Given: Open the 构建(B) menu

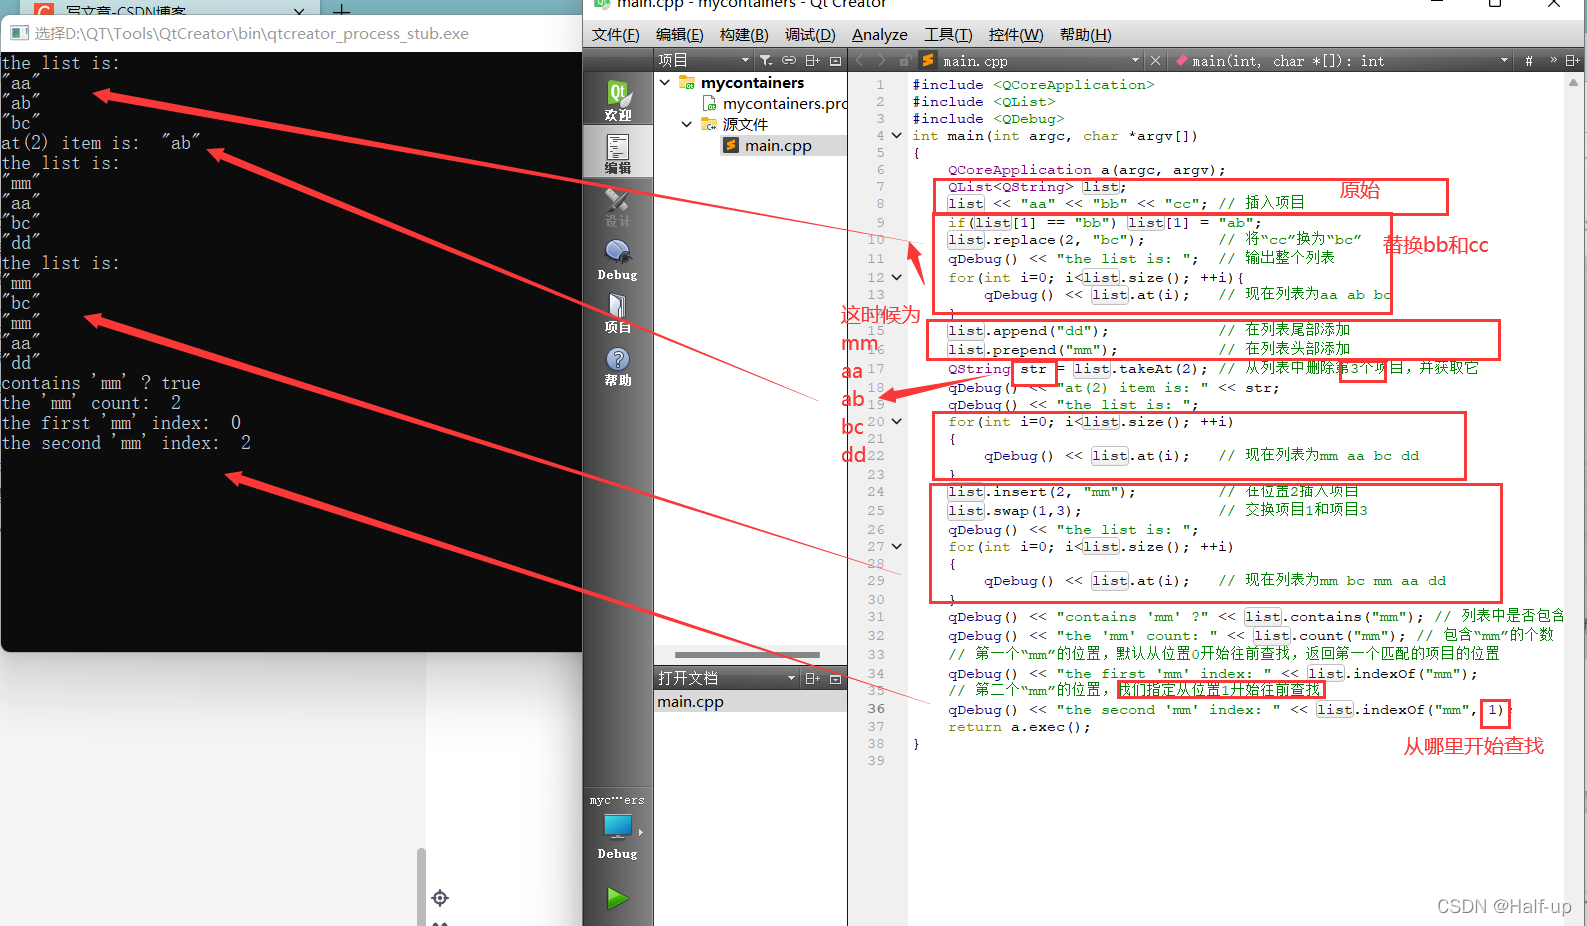Looking at the screenshot, I should (744, 35).
